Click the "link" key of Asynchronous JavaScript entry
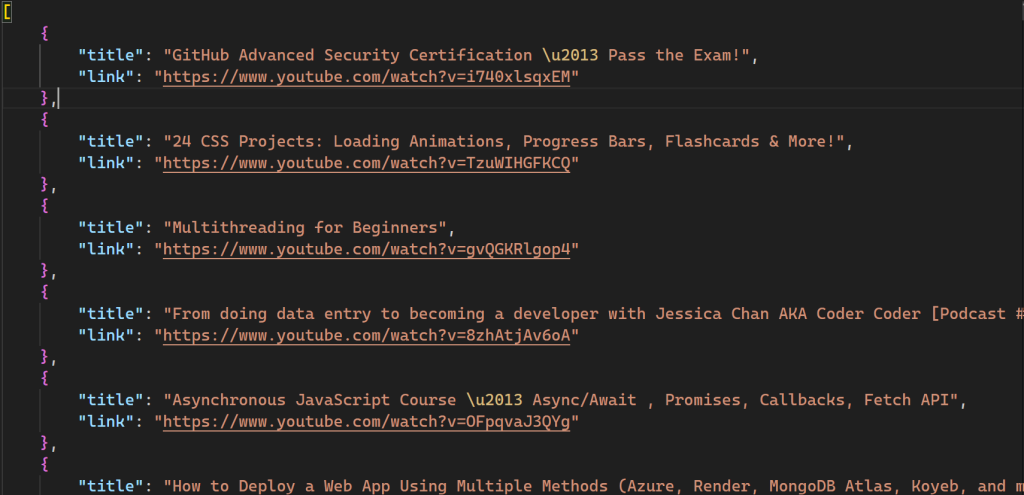The image size is (1024, 495). click(x=106, y=422)
